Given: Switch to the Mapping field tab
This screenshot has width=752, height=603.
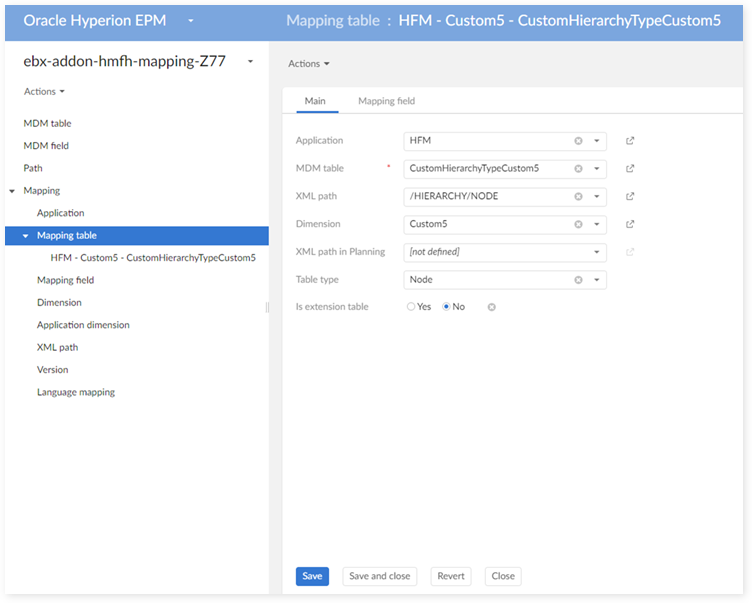Looking at the screenshot, I should click(x=386, y=101).
